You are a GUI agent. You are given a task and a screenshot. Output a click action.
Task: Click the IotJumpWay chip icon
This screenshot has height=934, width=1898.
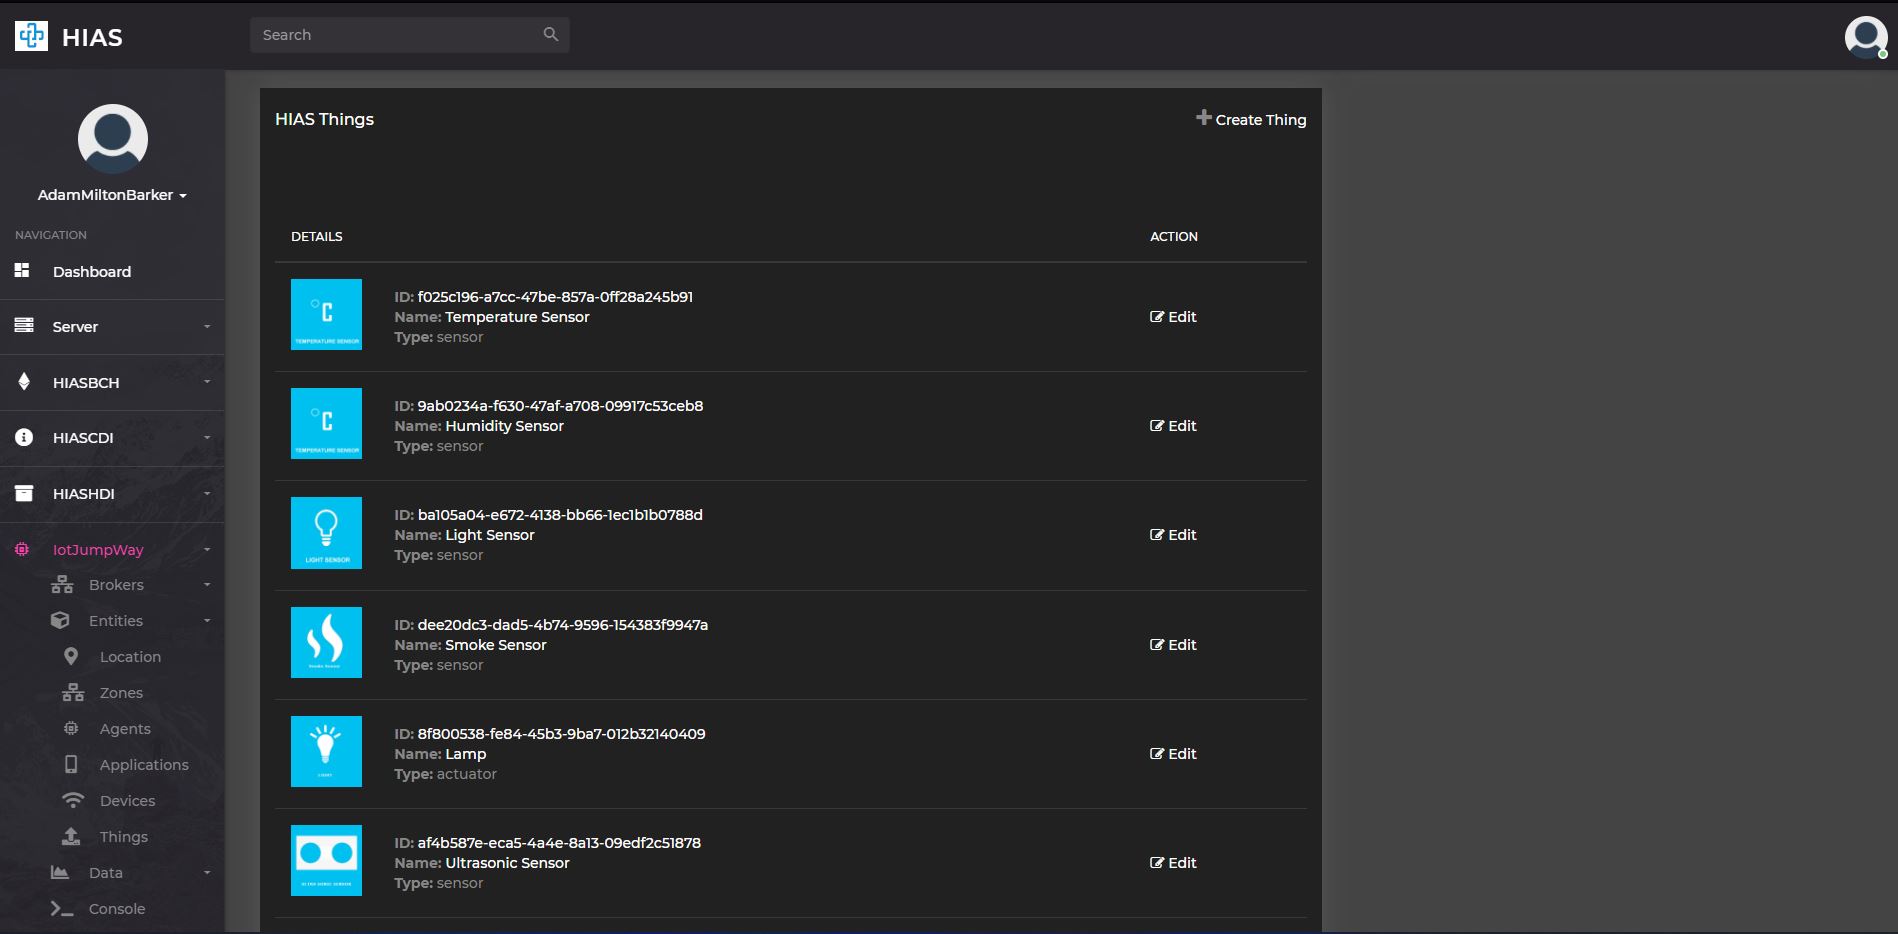click(22, 549)
